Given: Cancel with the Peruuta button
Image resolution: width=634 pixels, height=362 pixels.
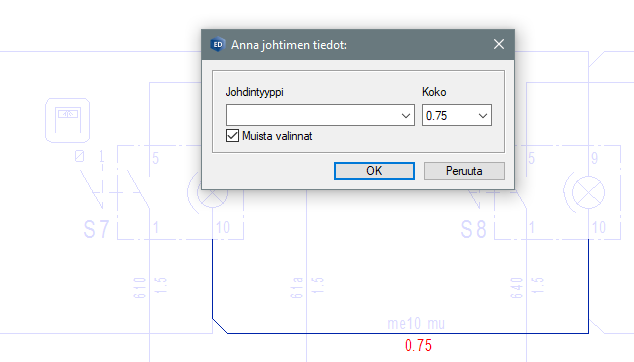Looking at the screenshot, I should [x=464, y=171].
